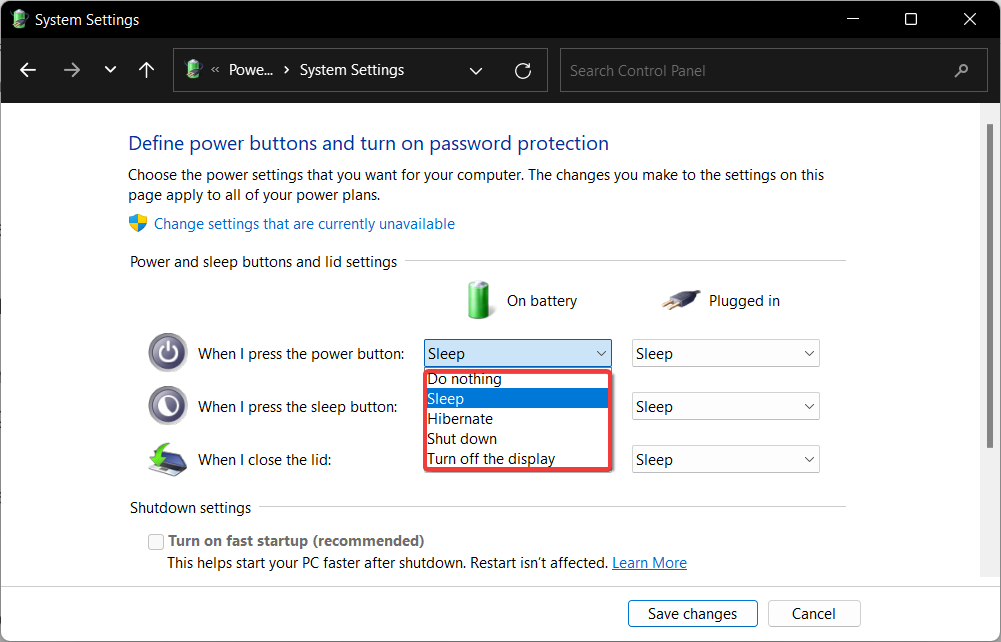
Task: Maximize the System Settings window
Action: coord(911,19)
